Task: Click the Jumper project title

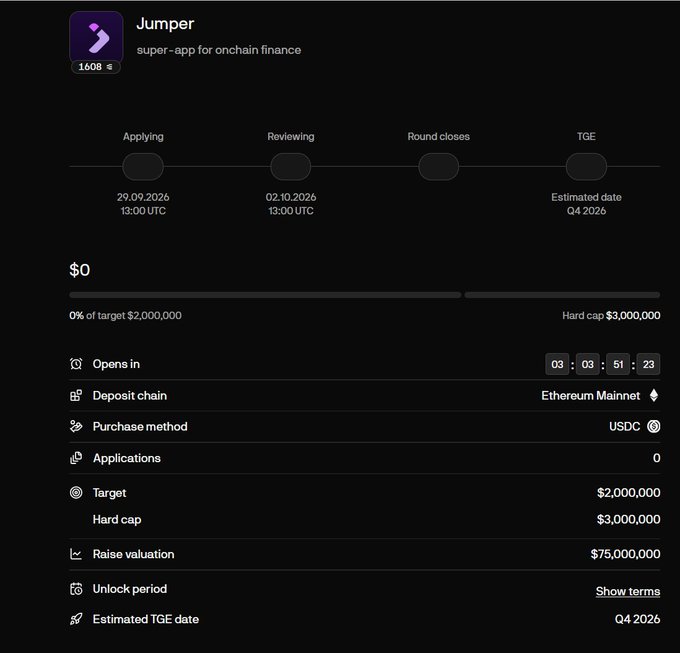Action: [165, 23]
